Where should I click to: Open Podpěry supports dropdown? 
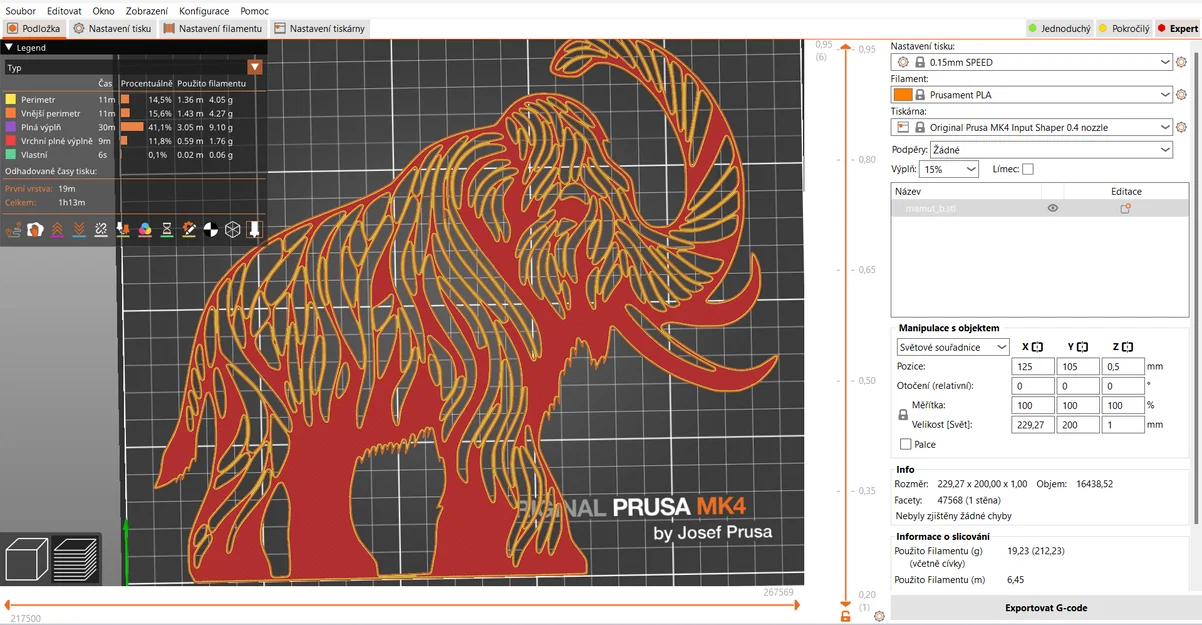point(1051,150)
